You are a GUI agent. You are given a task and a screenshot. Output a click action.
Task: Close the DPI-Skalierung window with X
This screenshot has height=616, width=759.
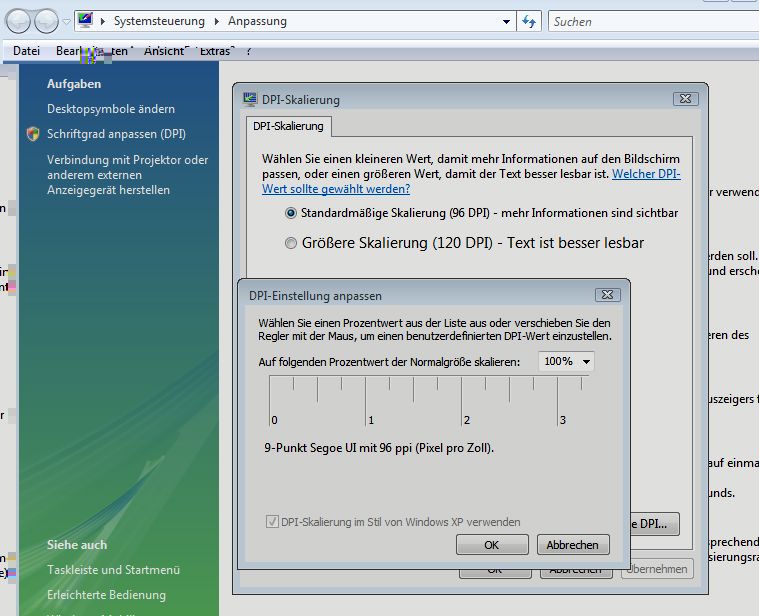(x=684, y=99)
